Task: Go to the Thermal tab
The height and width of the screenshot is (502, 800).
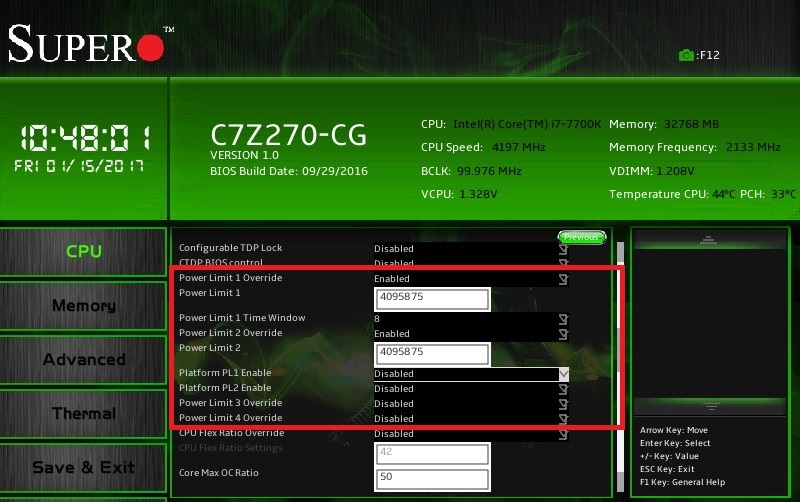Action: point(83,414)
